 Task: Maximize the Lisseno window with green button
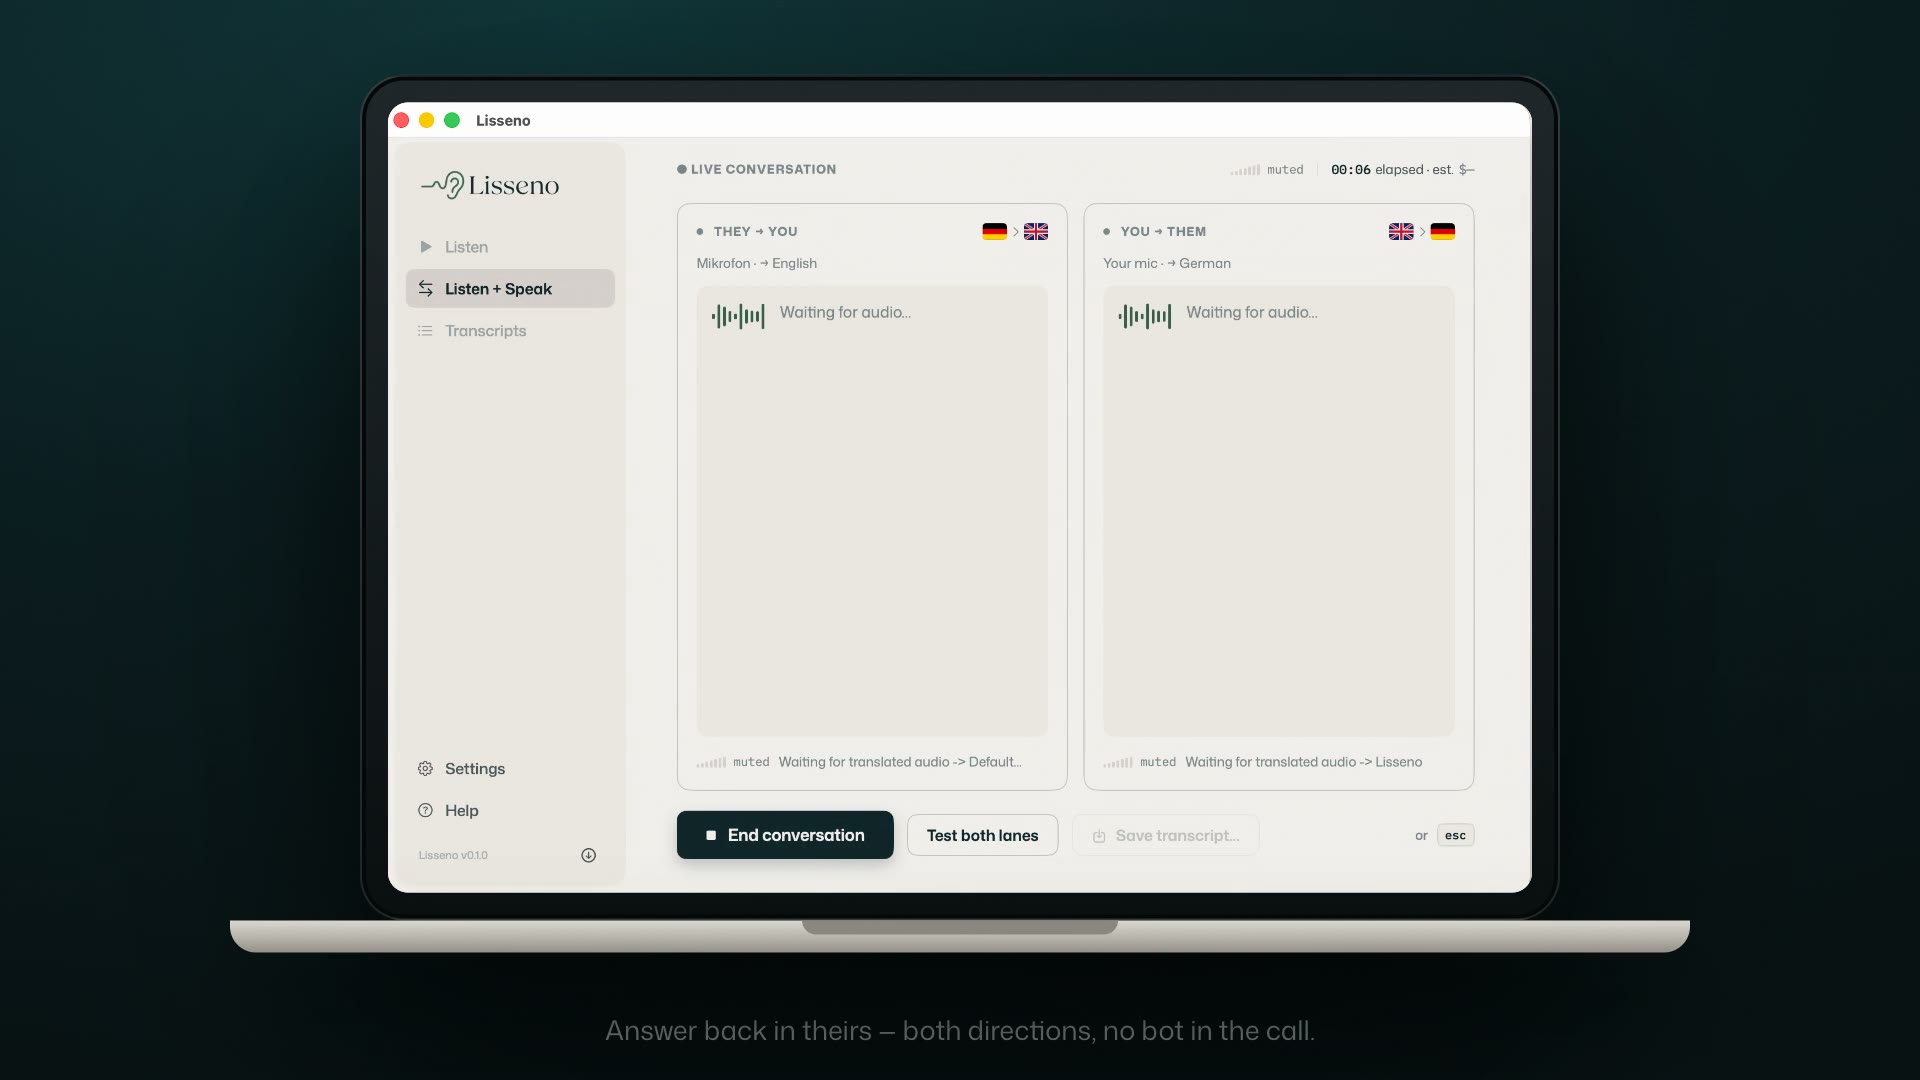point(452,120)
